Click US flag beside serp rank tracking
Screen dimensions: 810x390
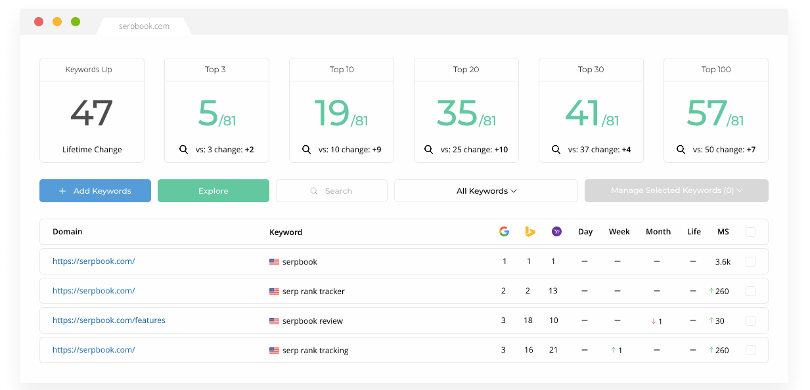[x=274, y=350]
